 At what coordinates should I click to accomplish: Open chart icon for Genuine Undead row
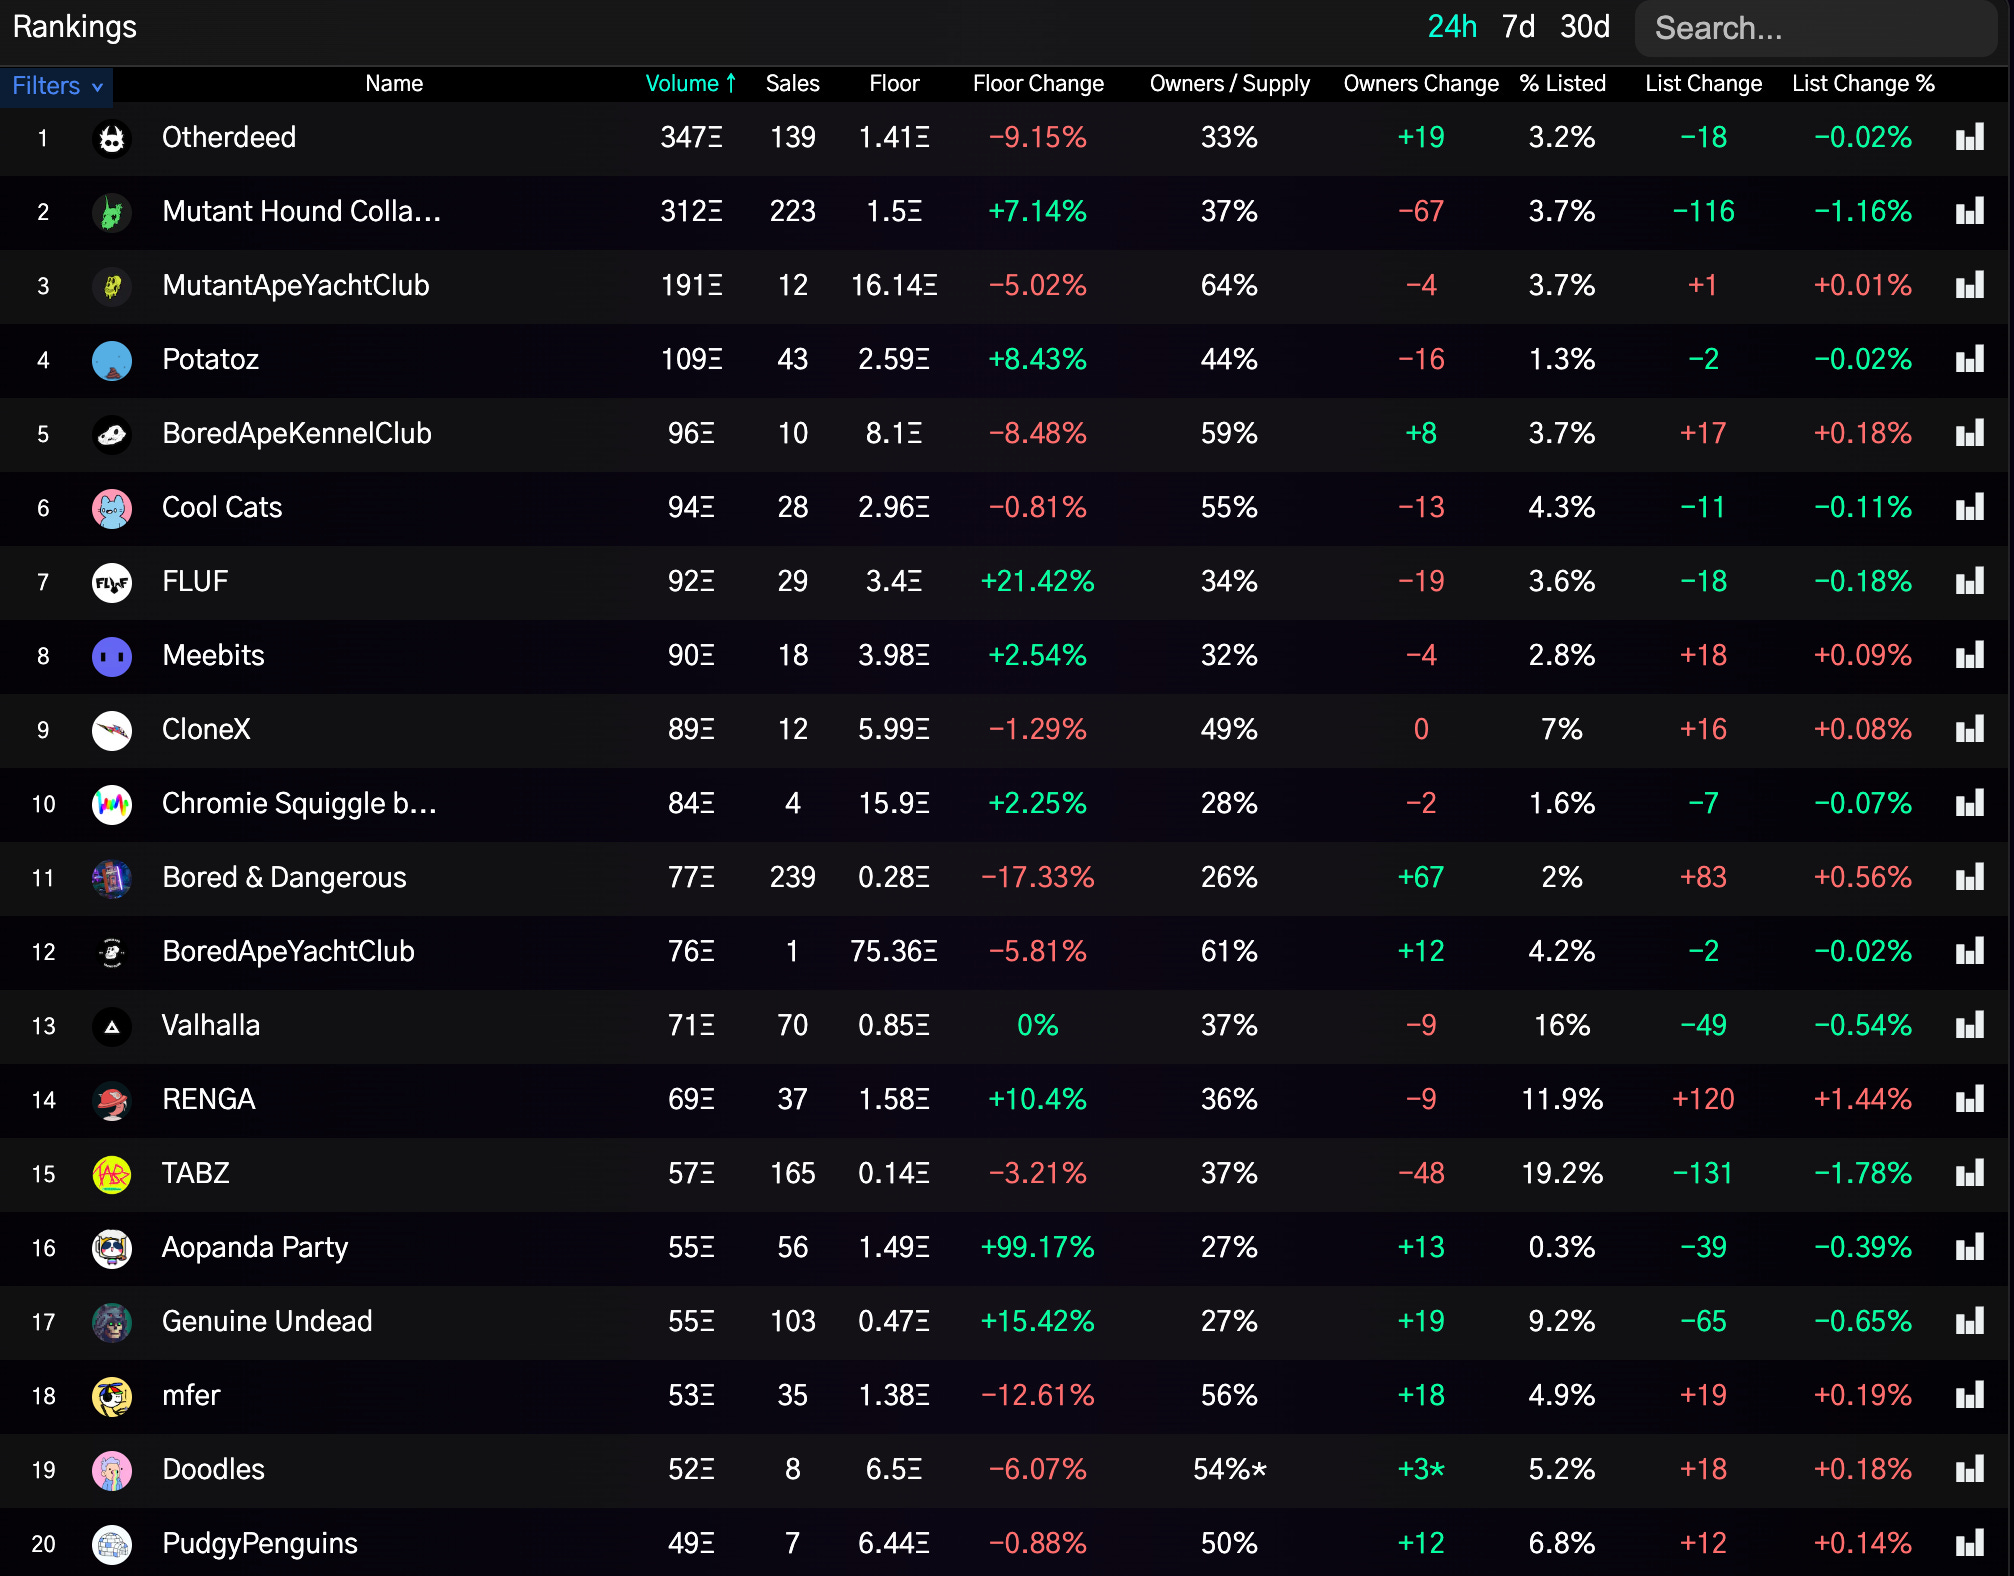click(1969, 1322)
